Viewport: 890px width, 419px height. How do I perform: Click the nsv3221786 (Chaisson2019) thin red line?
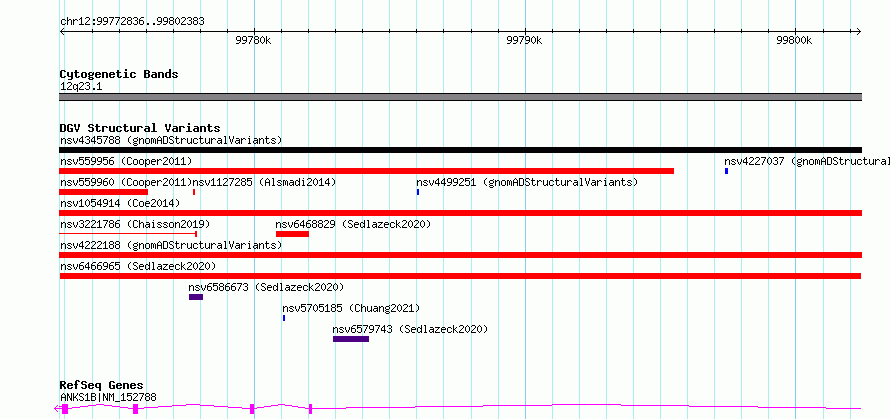point(128,234)
